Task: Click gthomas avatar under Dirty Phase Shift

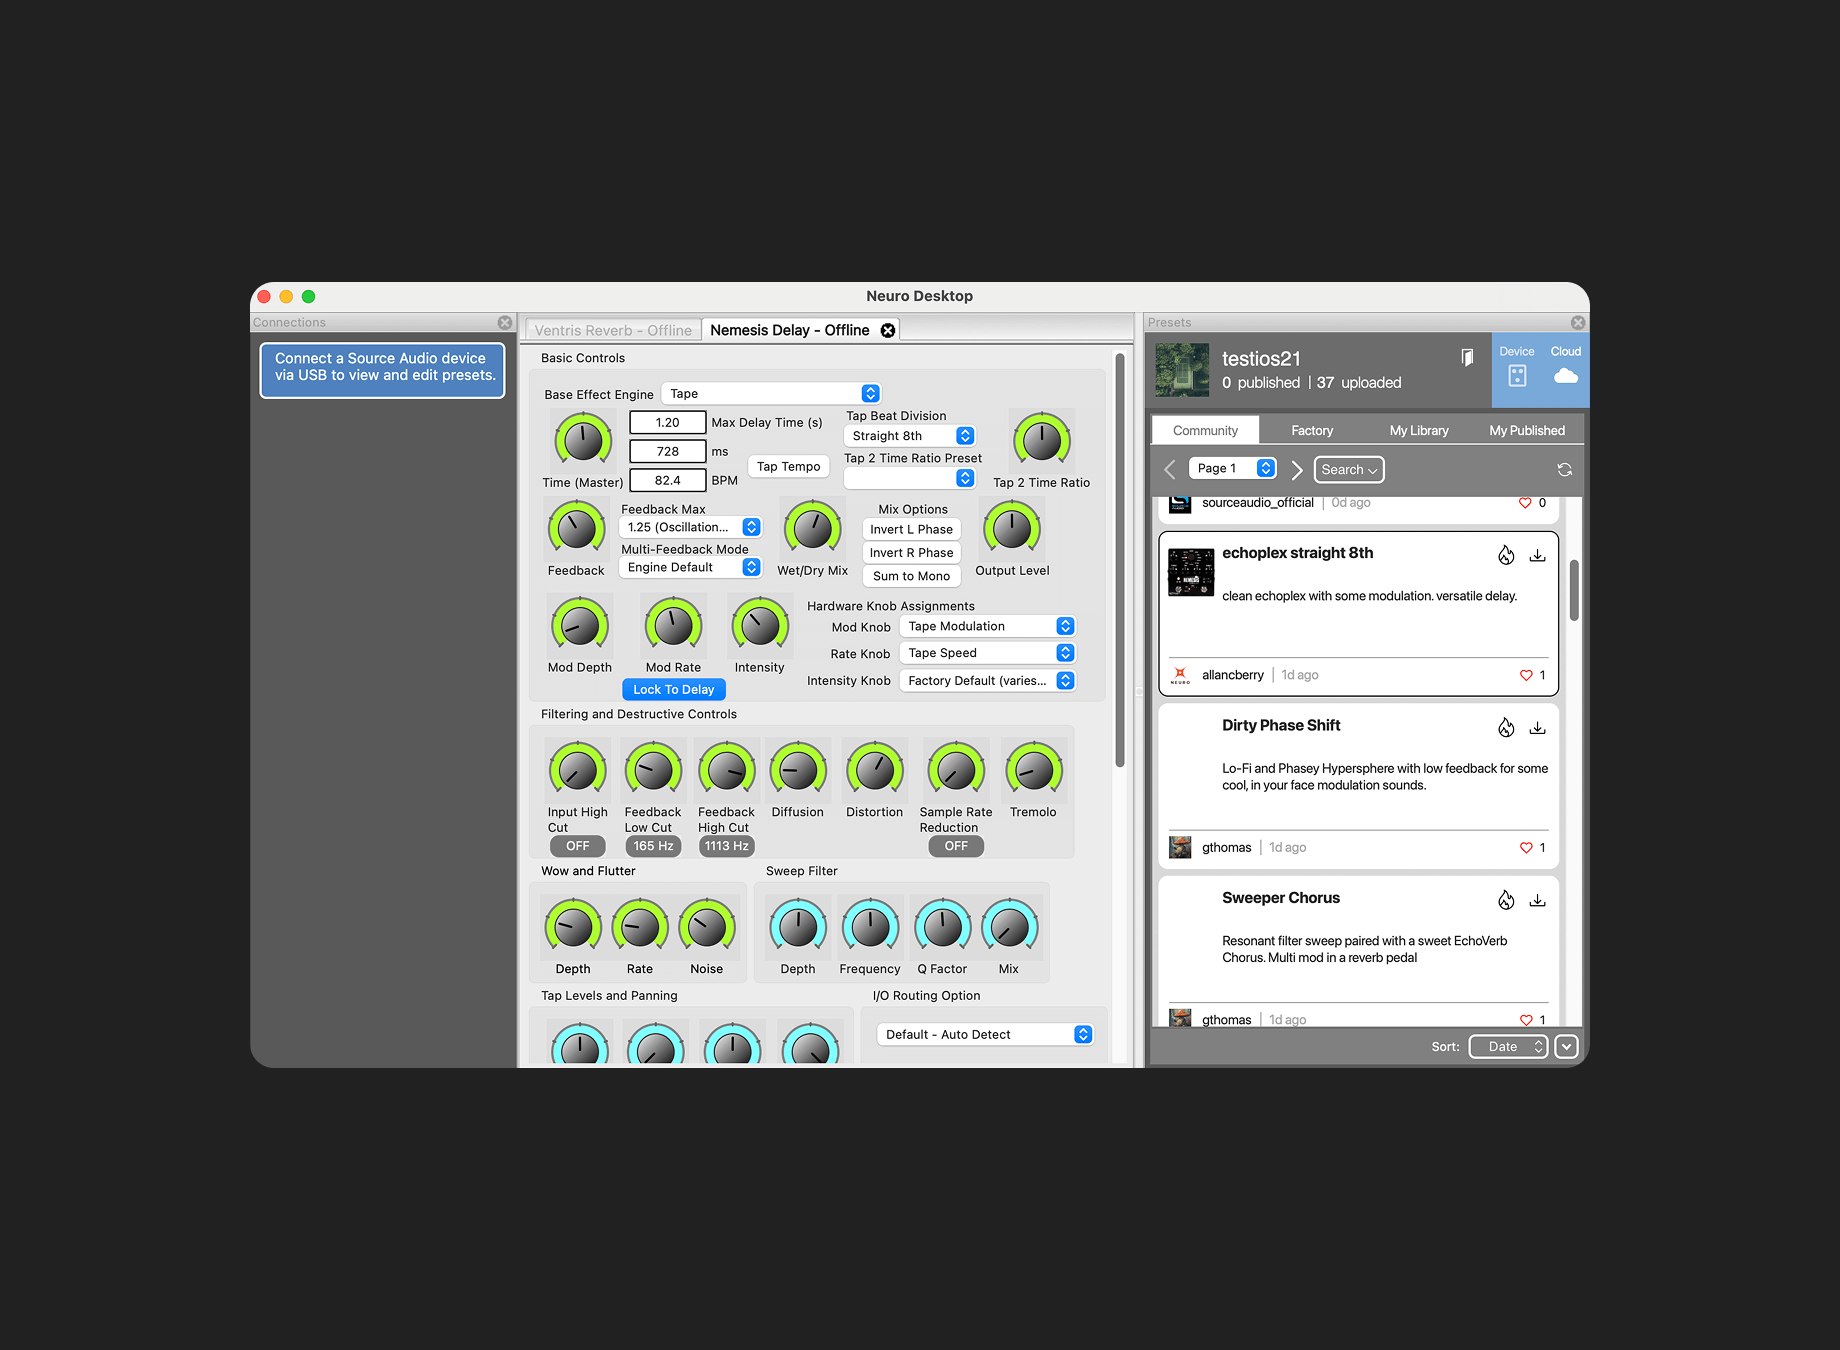Action: point(1180,848)
